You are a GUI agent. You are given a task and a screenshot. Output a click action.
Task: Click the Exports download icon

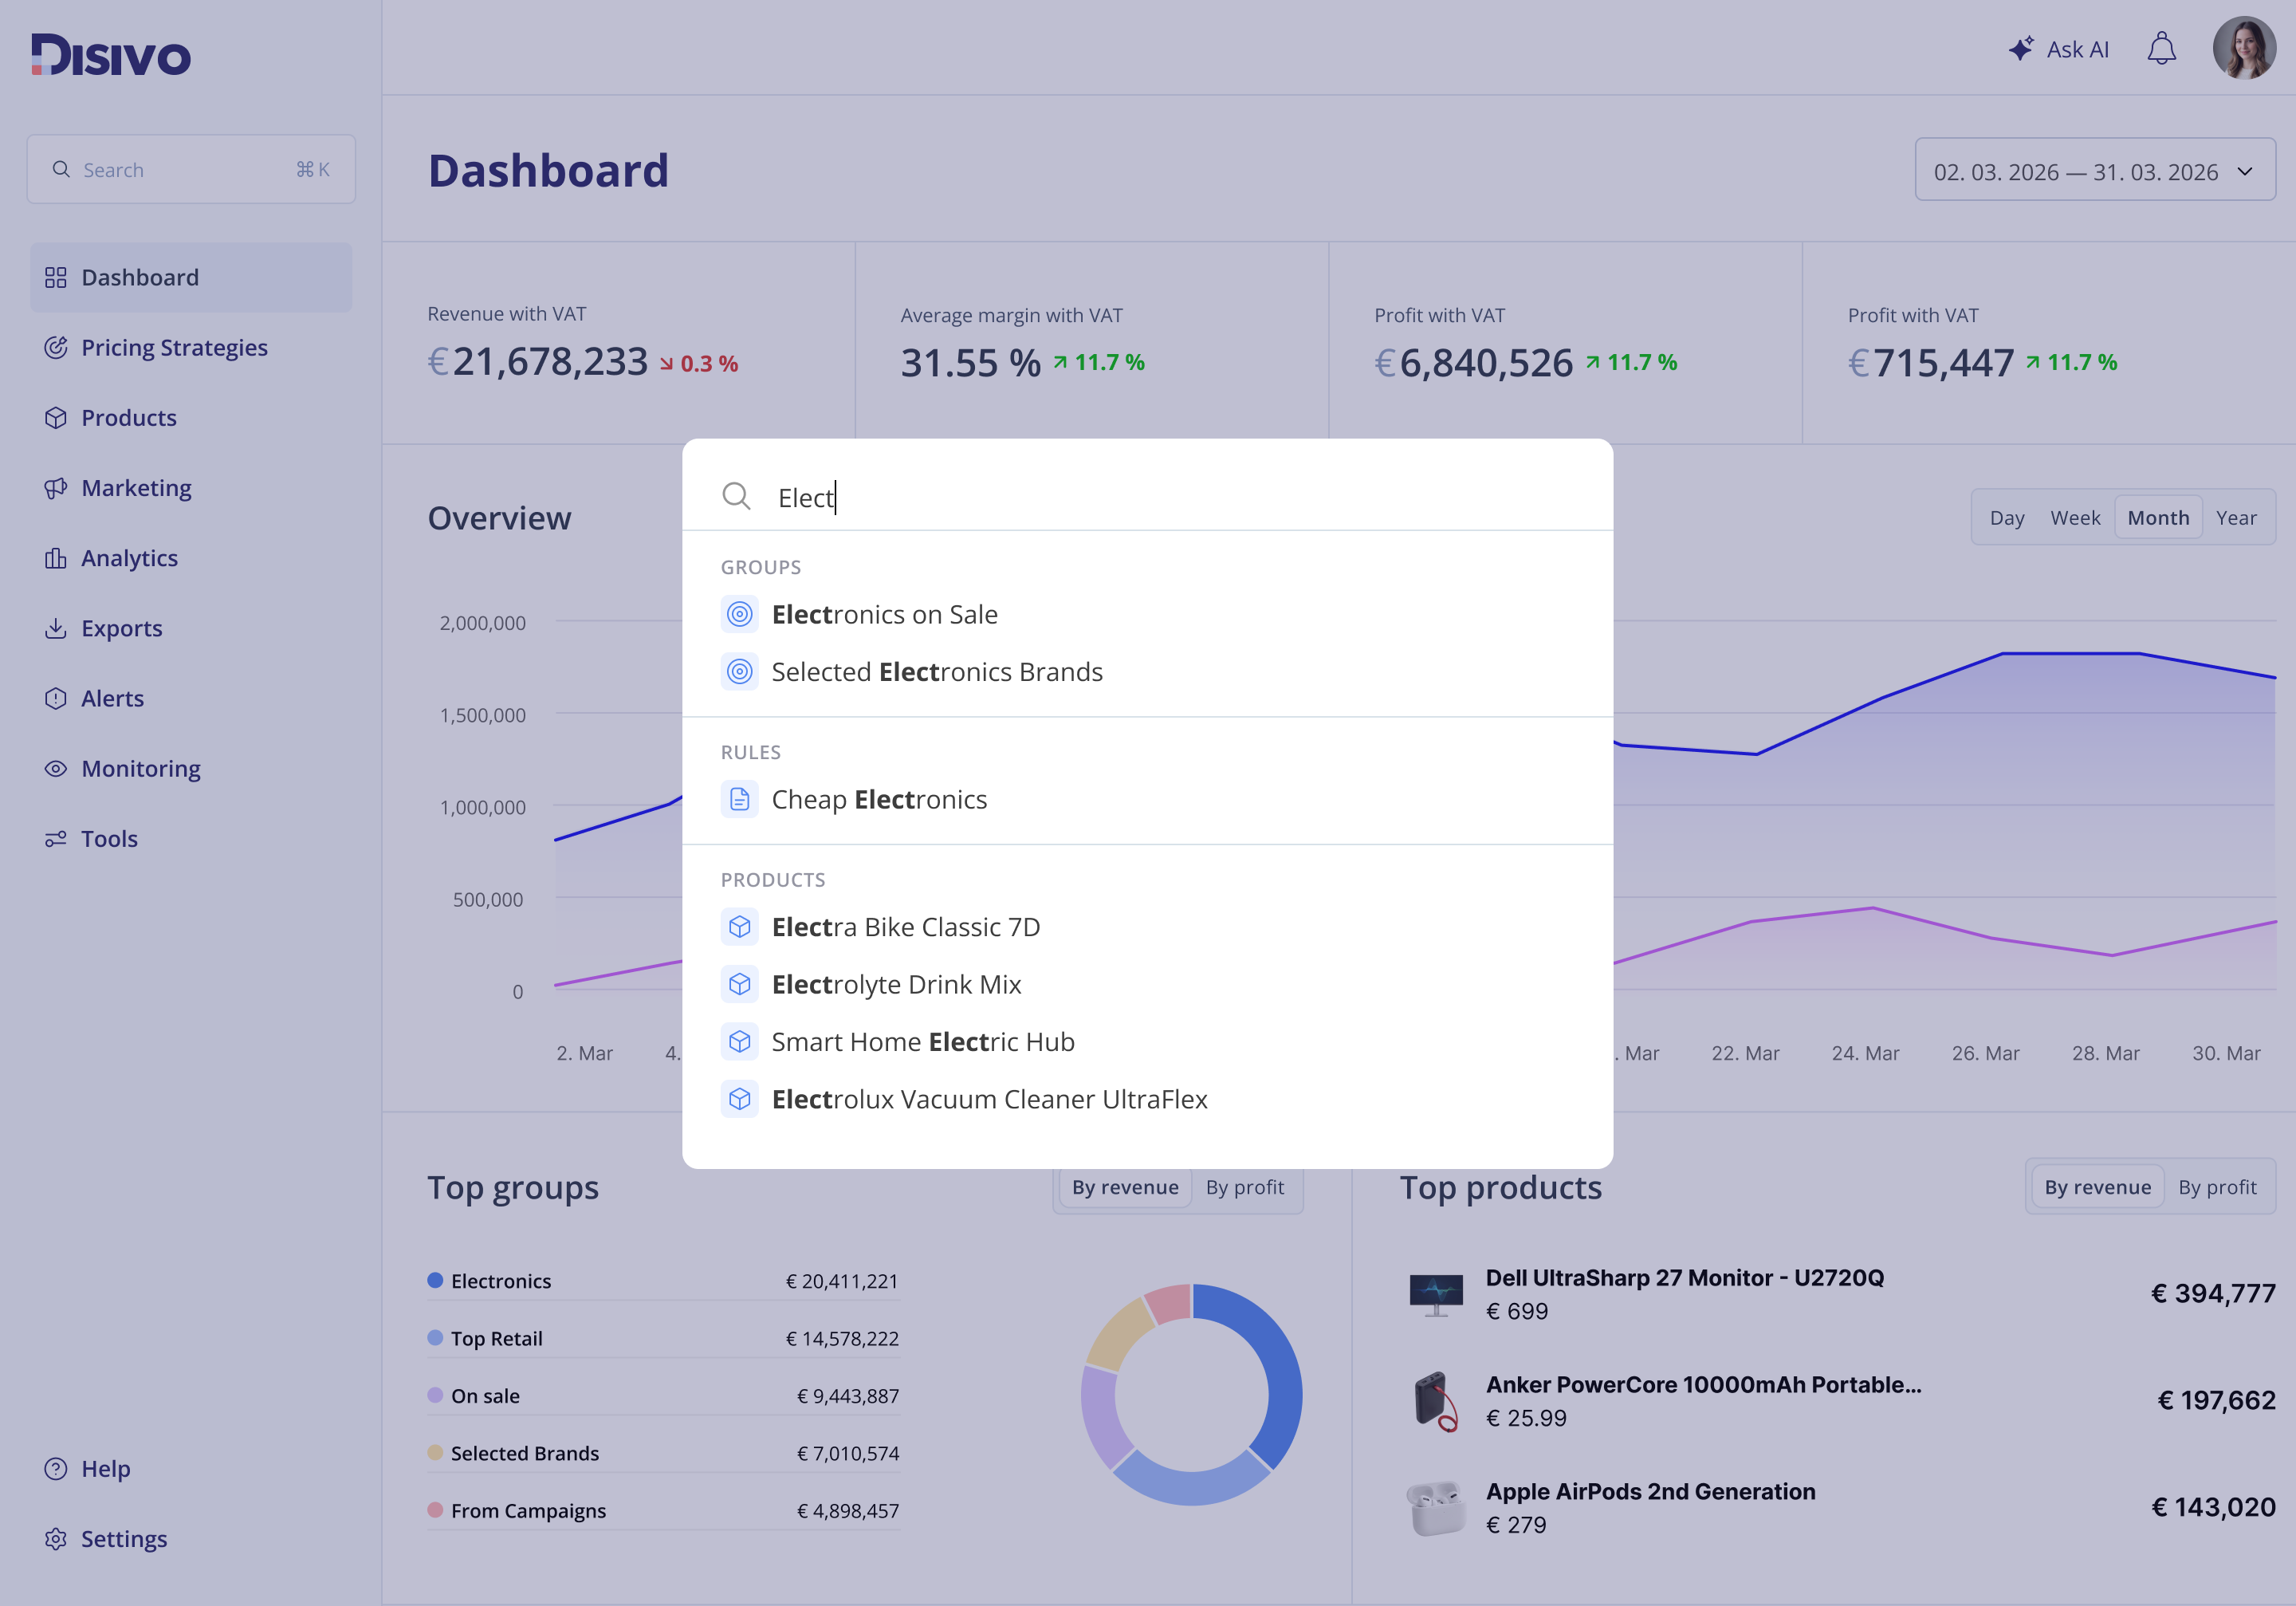[56, 627]
